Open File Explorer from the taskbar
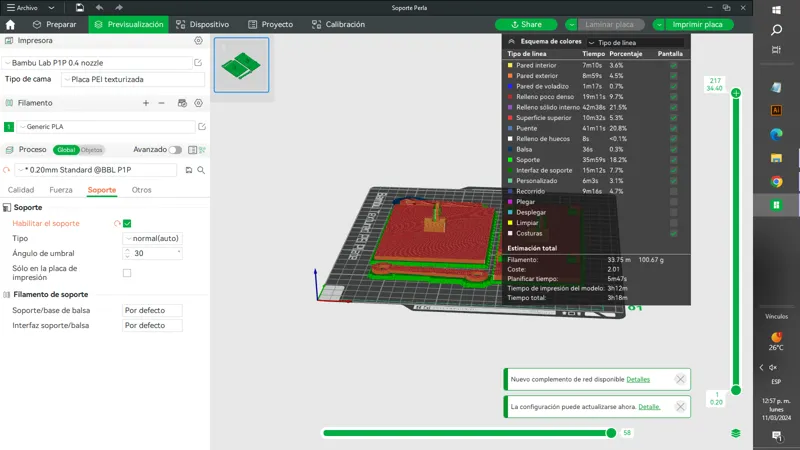 click(777, 158)
